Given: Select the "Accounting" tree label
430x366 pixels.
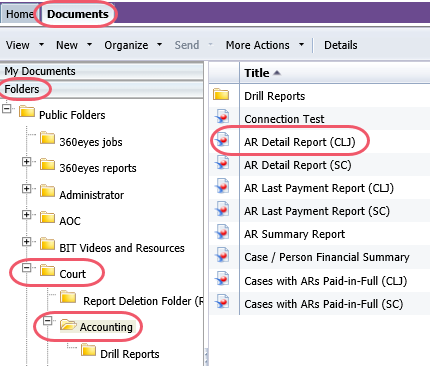Looking at the screenshot, I should pyautogui.click(x=106, y=327).
